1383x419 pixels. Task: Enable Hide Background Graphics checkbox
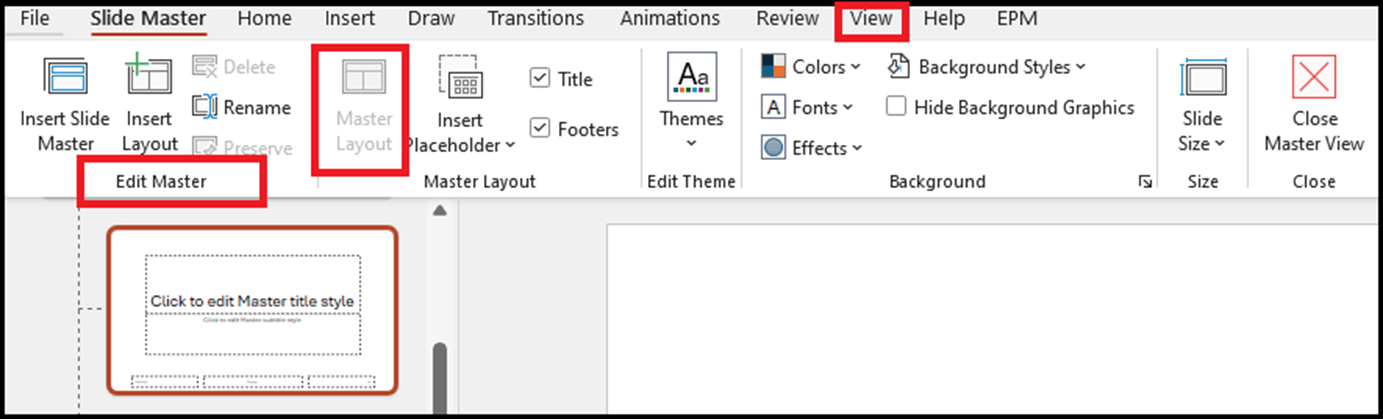point(897,107)
